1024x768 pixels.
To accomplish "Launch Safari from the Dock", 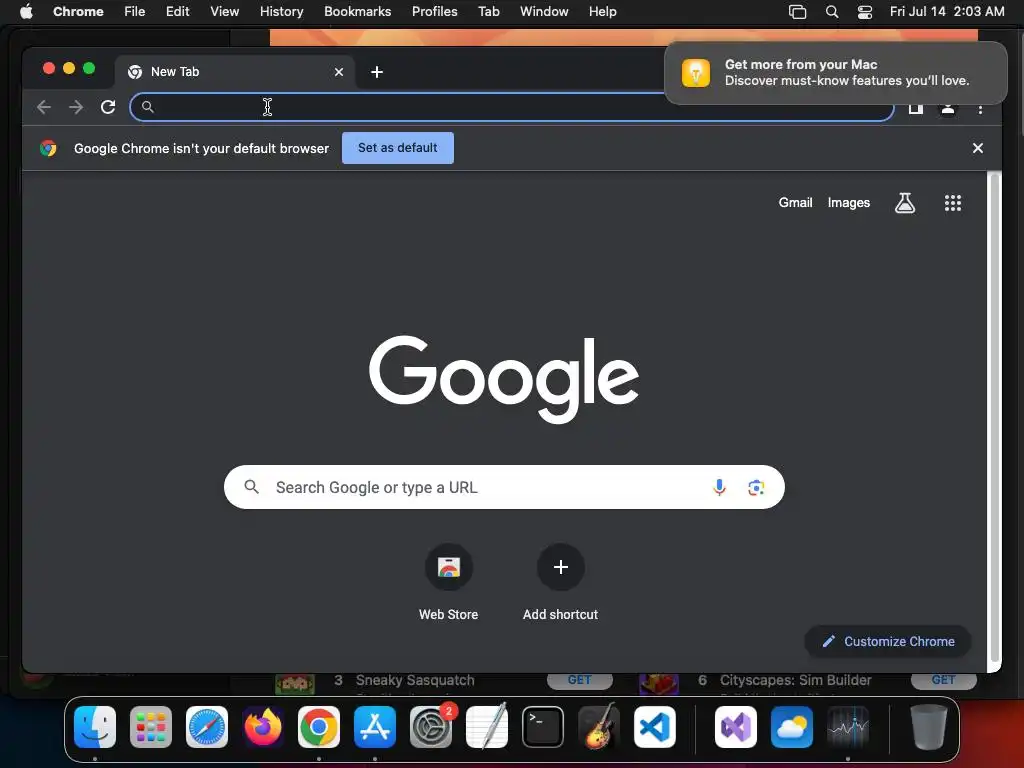I will click(x=207, y=727).
